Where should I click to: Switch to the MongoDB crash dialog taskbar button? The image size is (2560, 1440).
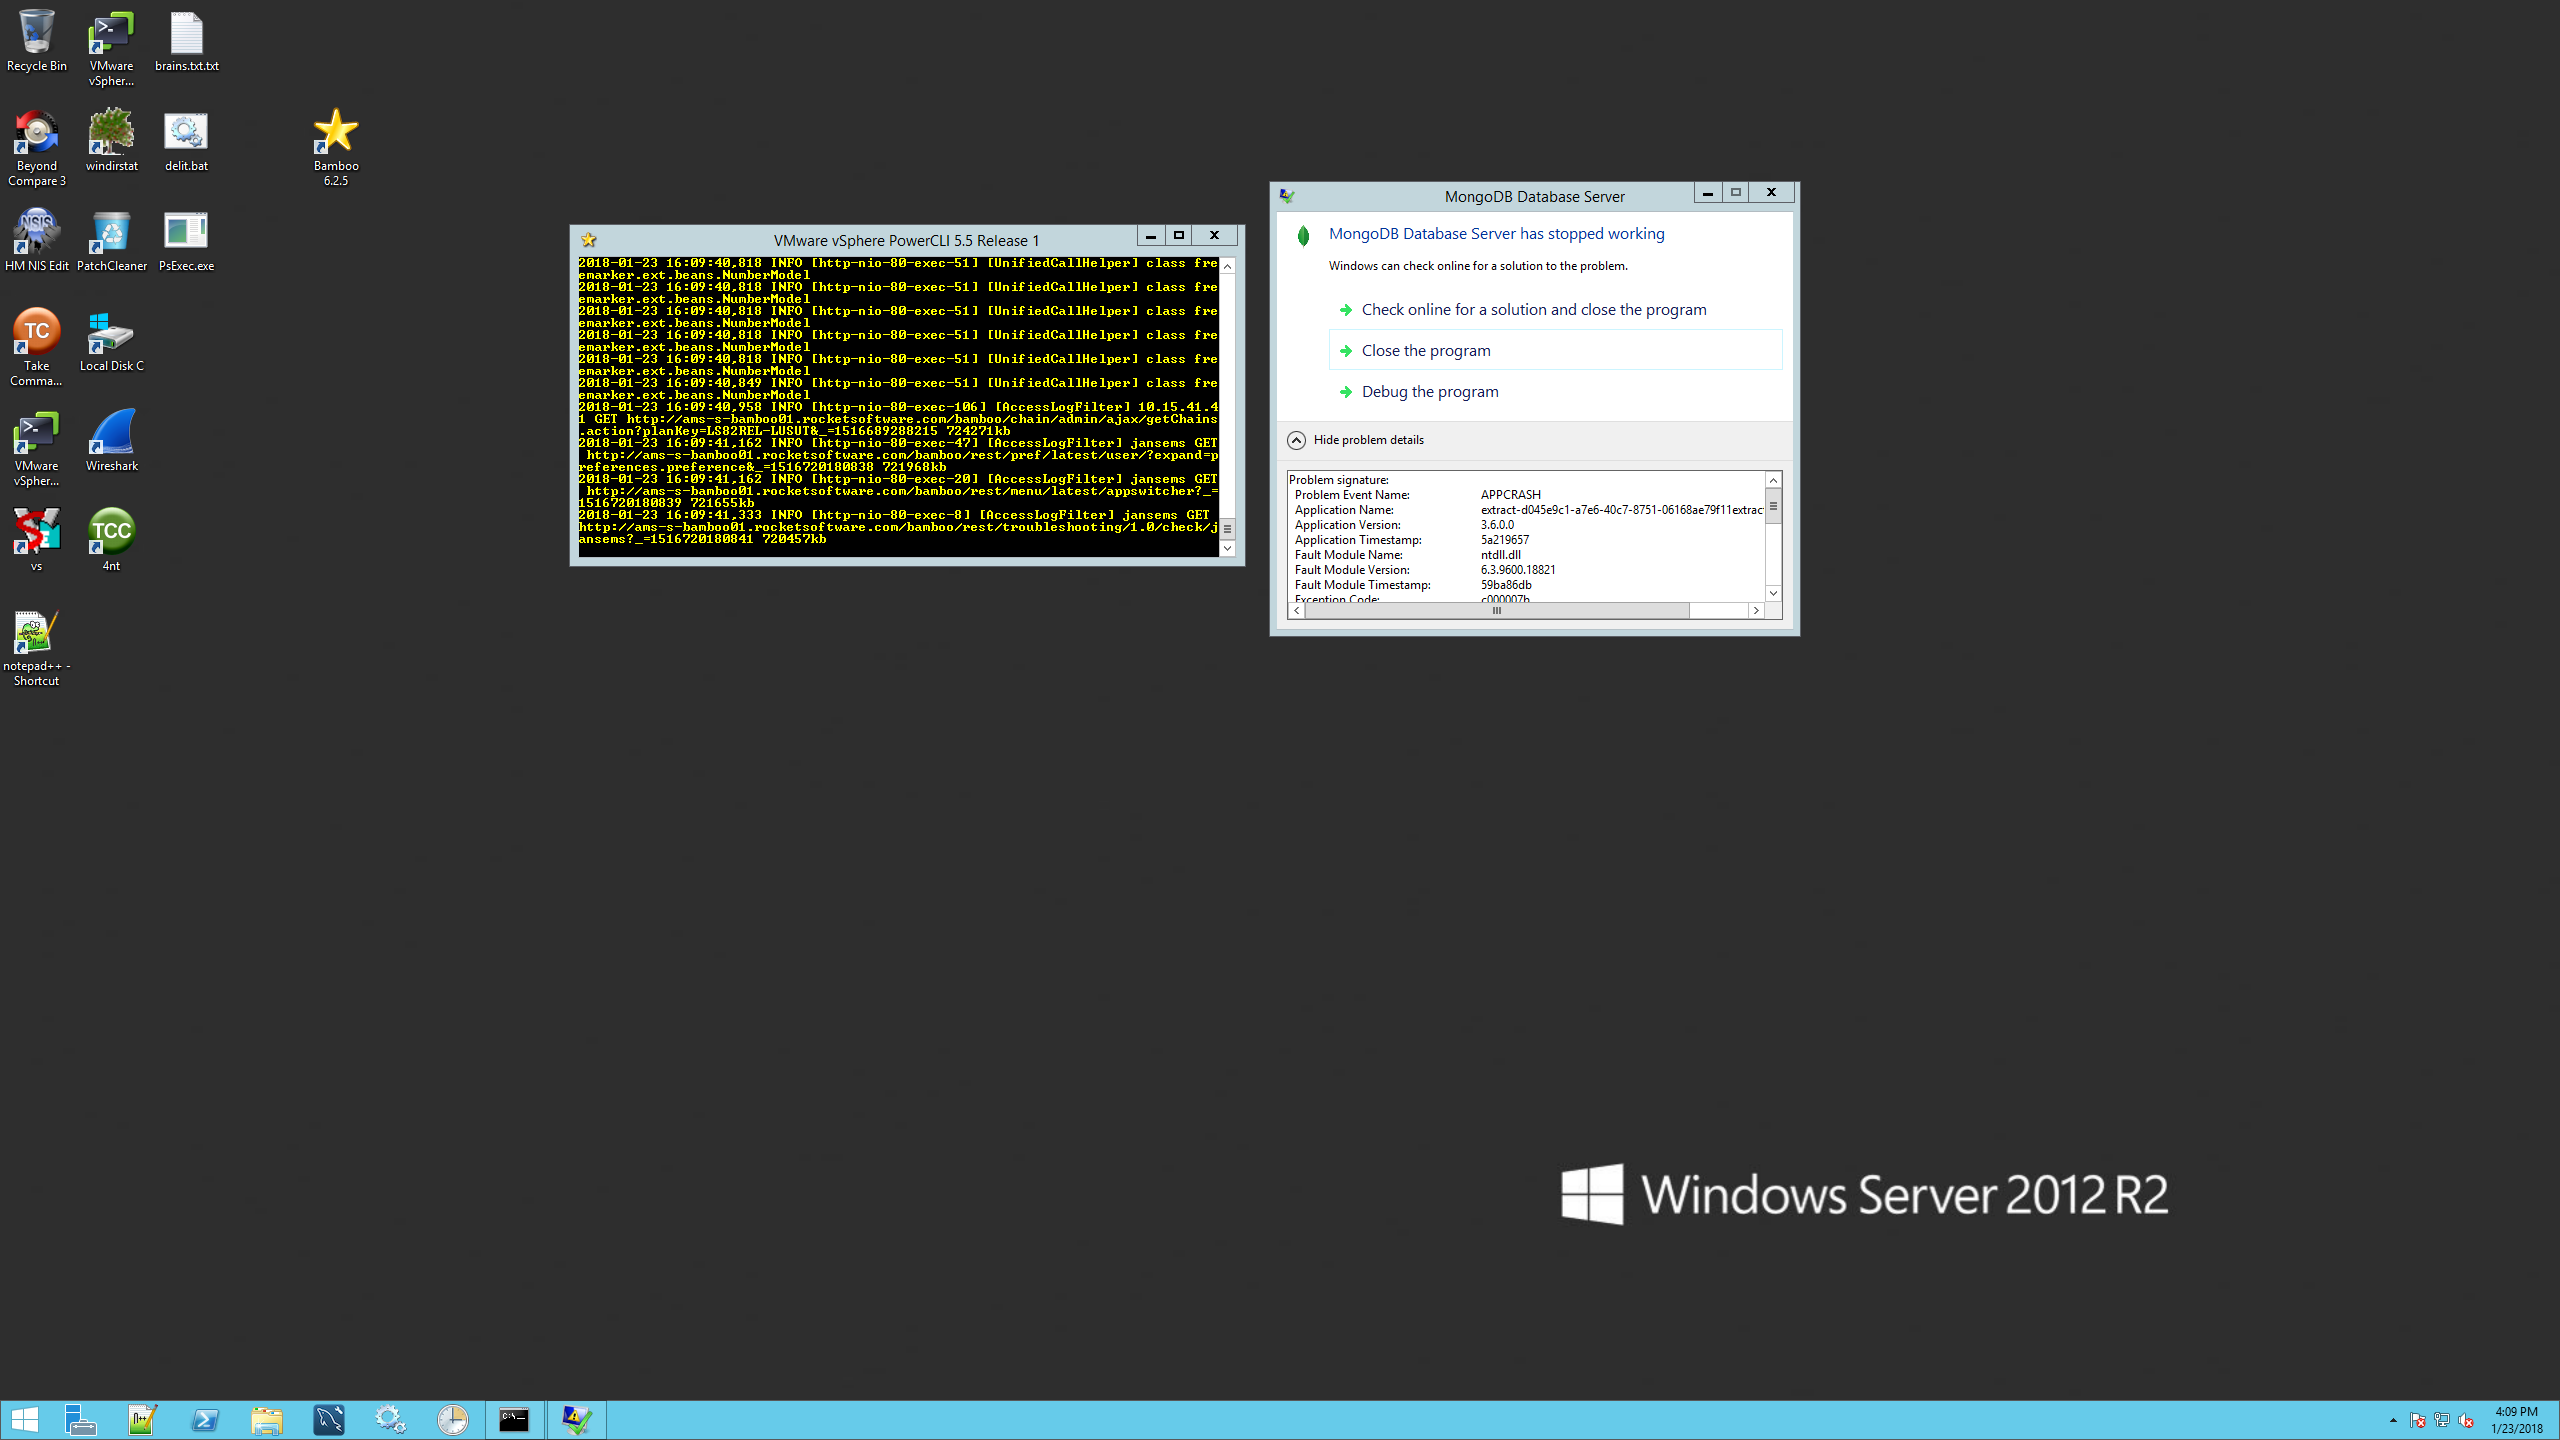coord(576,1420)
